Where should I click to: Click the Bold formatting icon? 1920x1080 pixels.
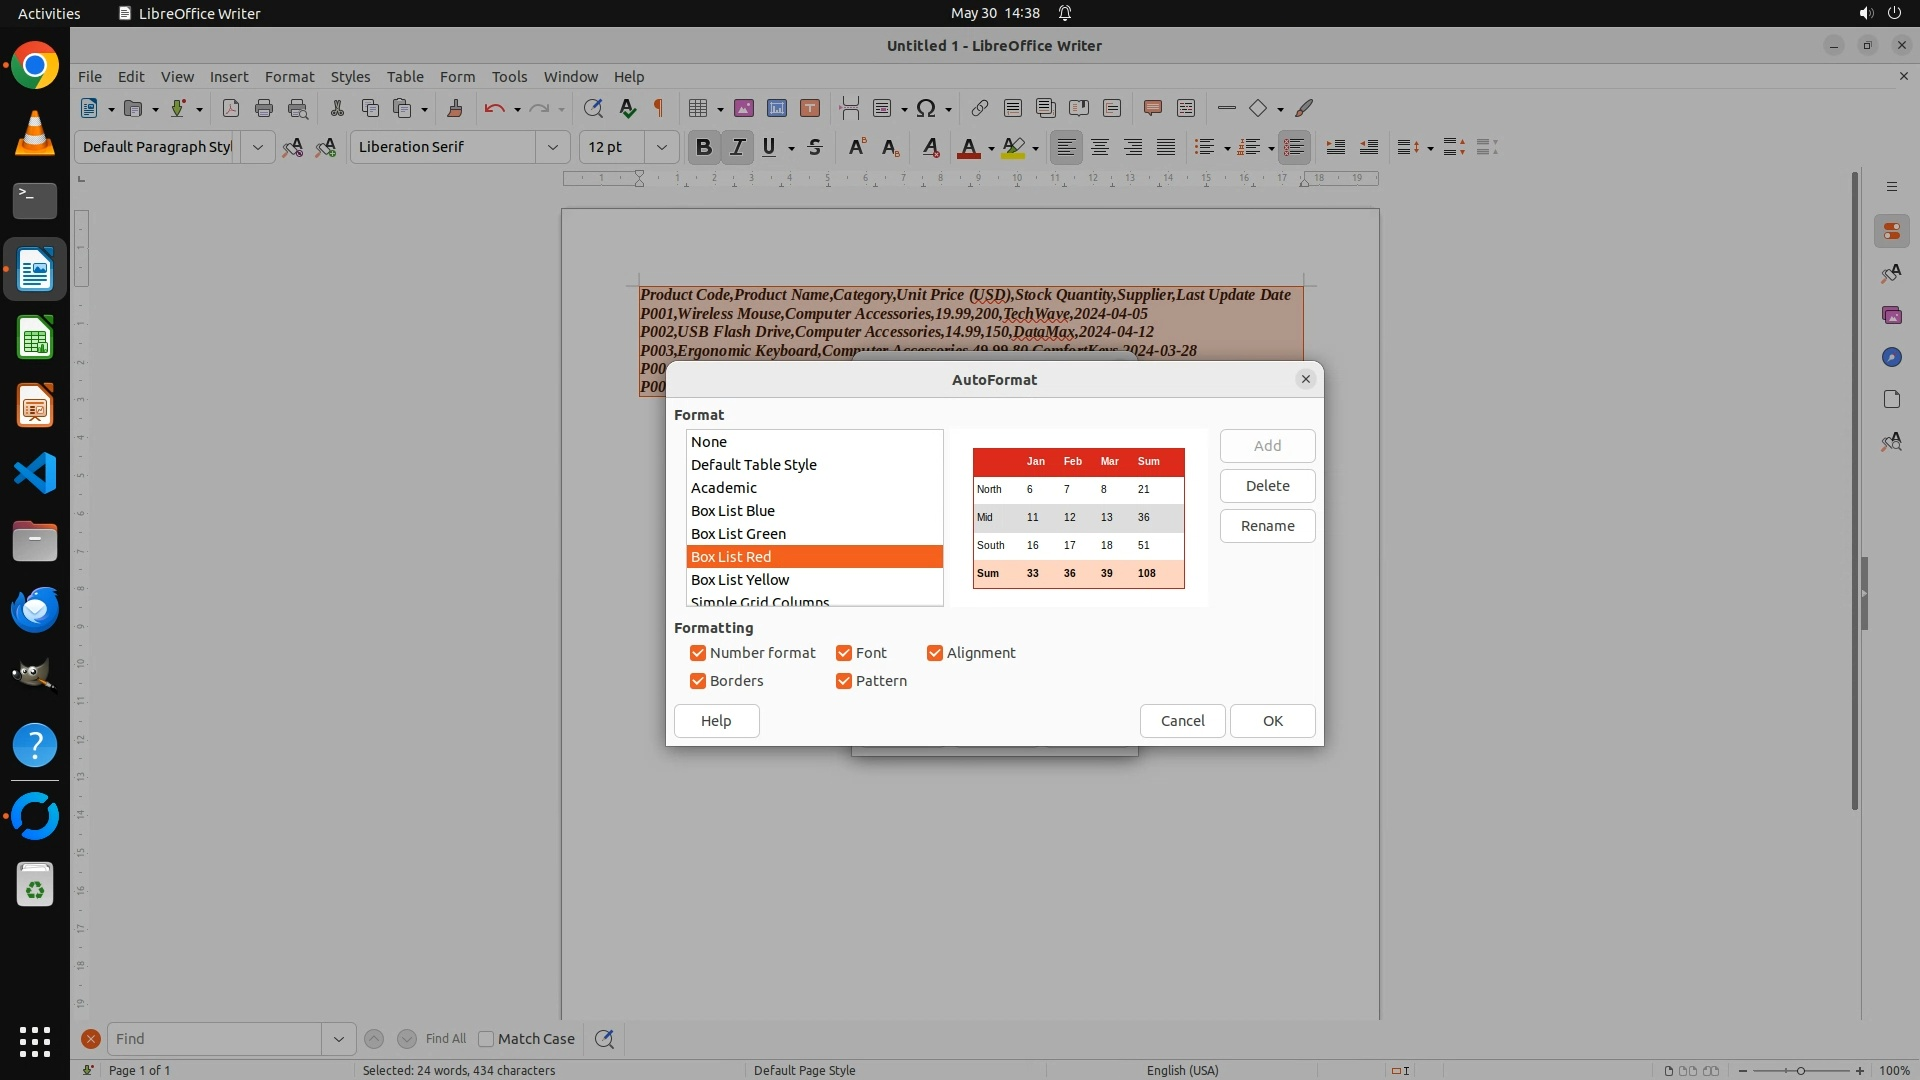[703, 147]
